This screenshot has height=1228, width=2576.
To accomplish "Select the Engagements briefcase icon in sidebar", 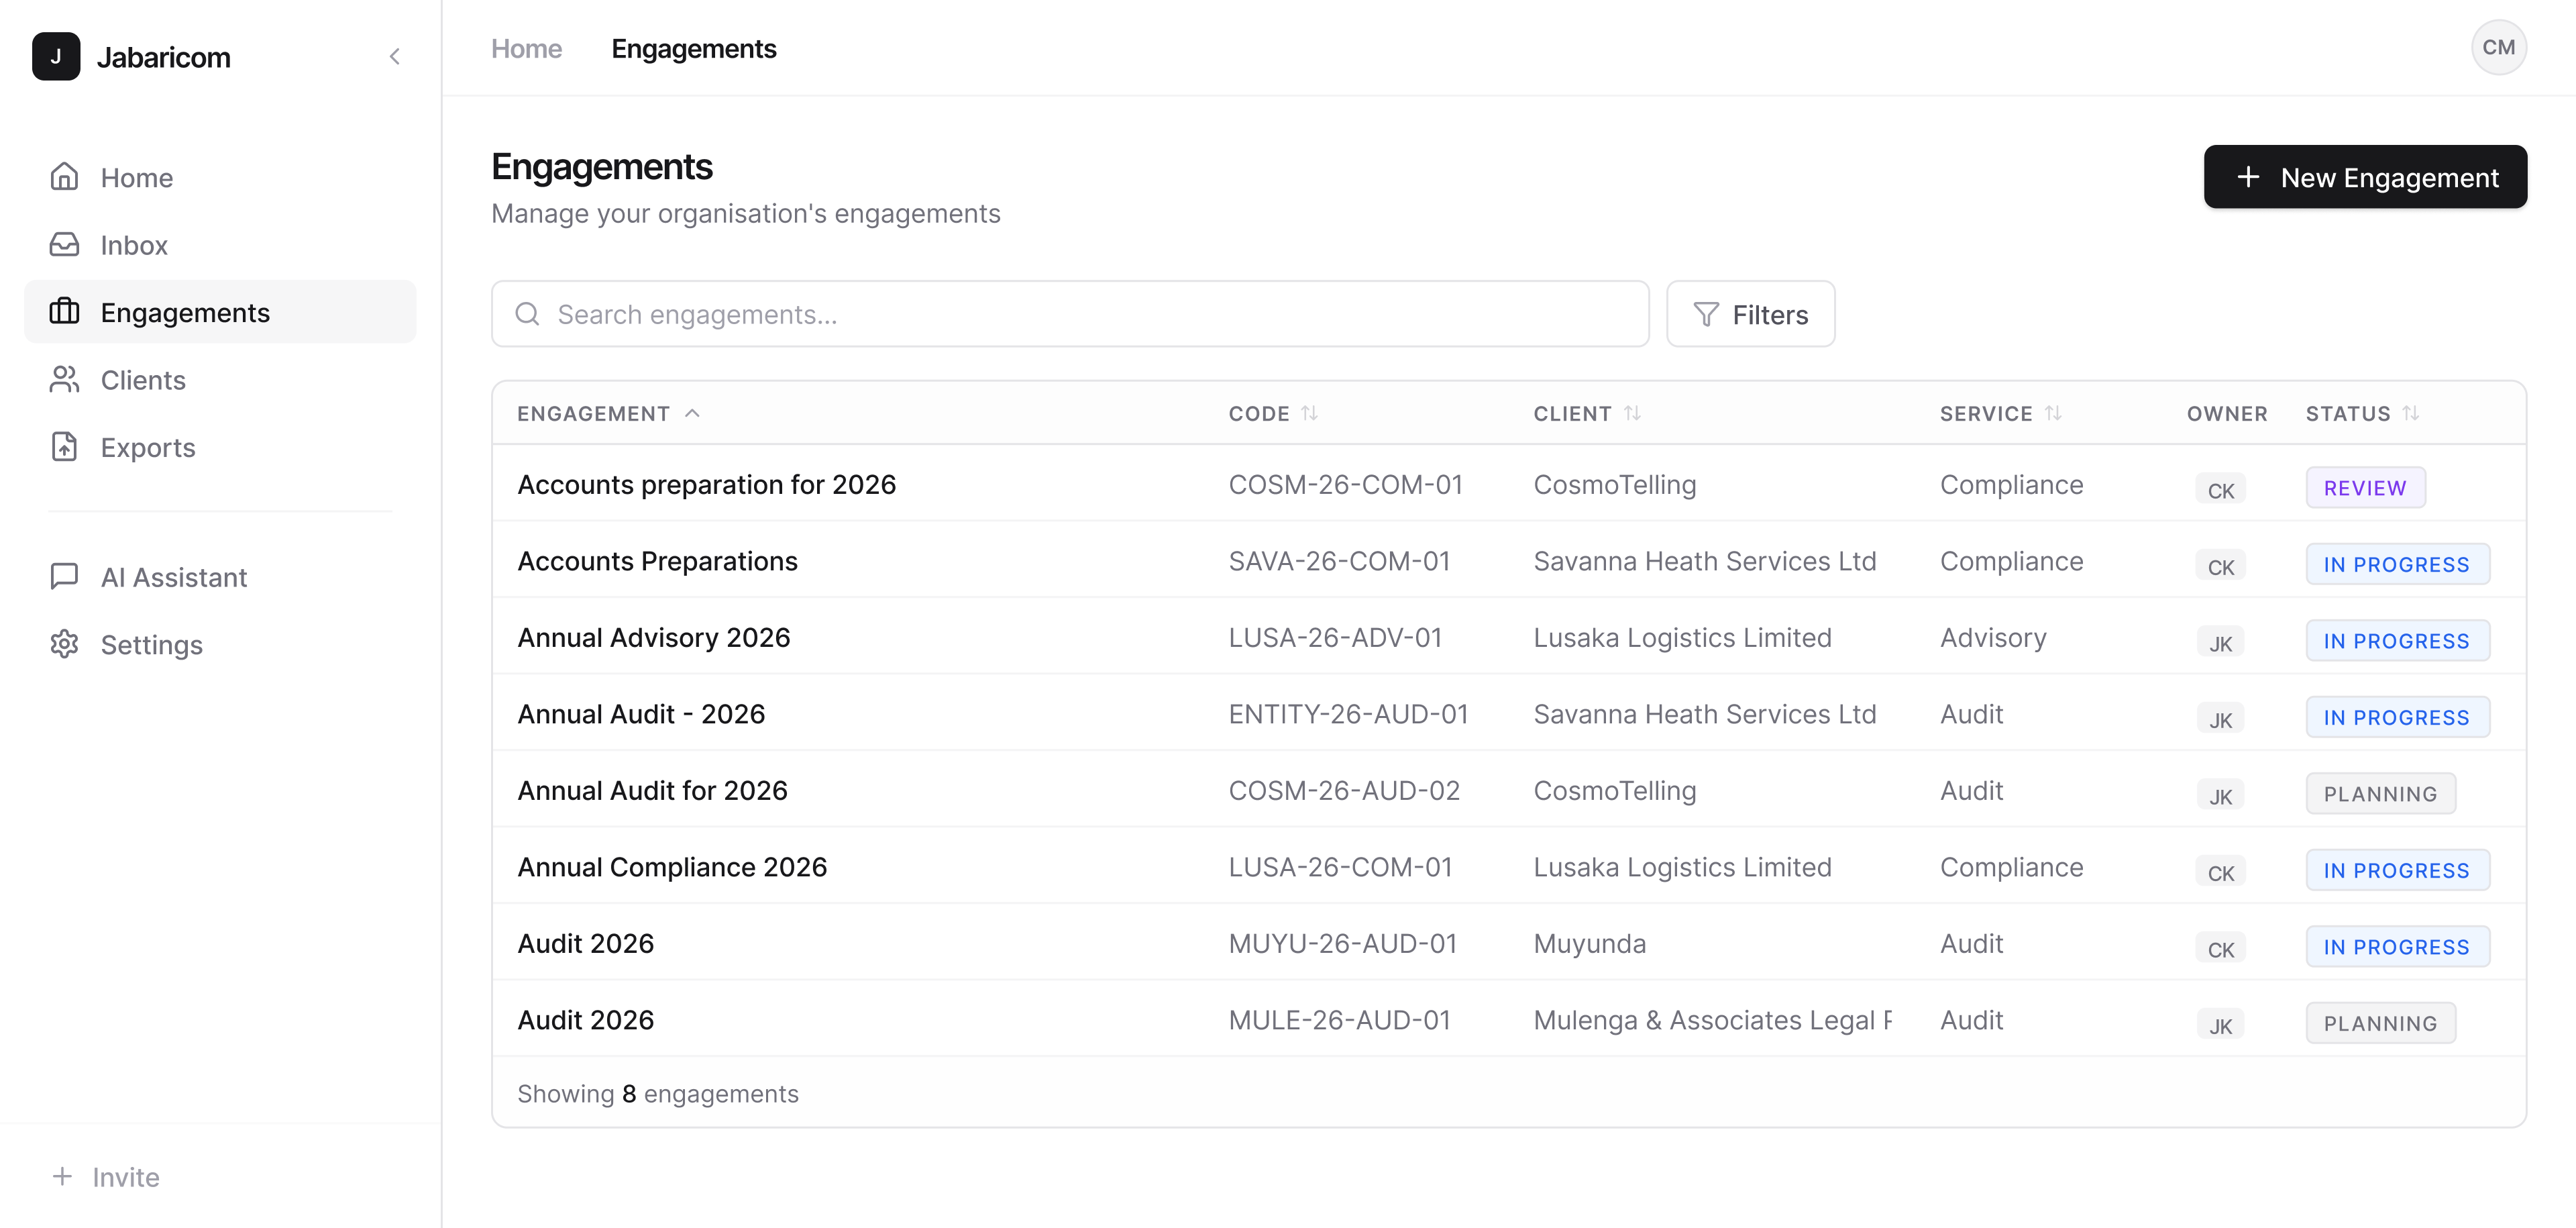I will (64, 312).
